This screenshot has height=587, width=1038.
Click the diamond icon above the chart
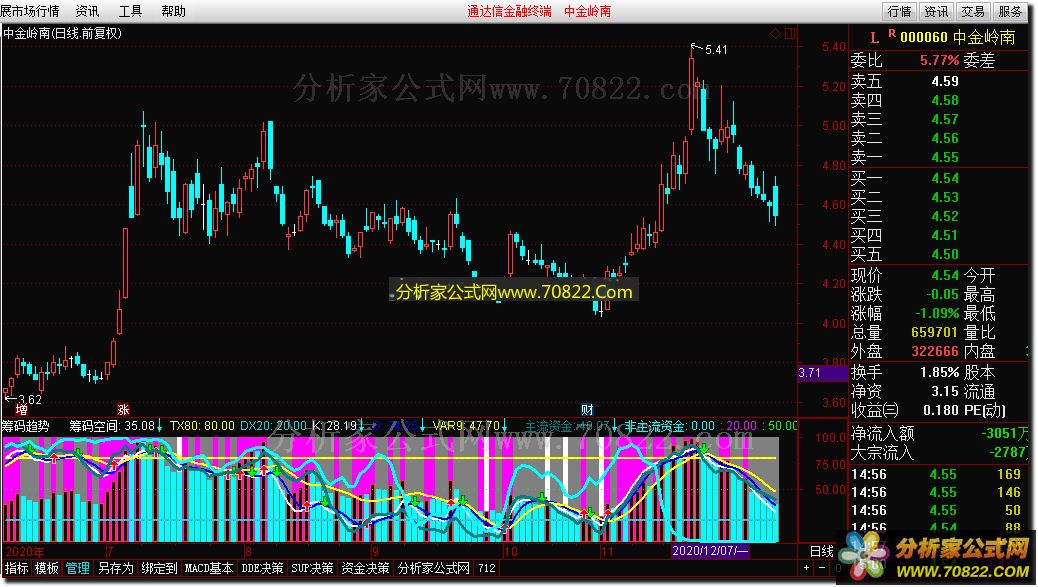coord(775,34)
